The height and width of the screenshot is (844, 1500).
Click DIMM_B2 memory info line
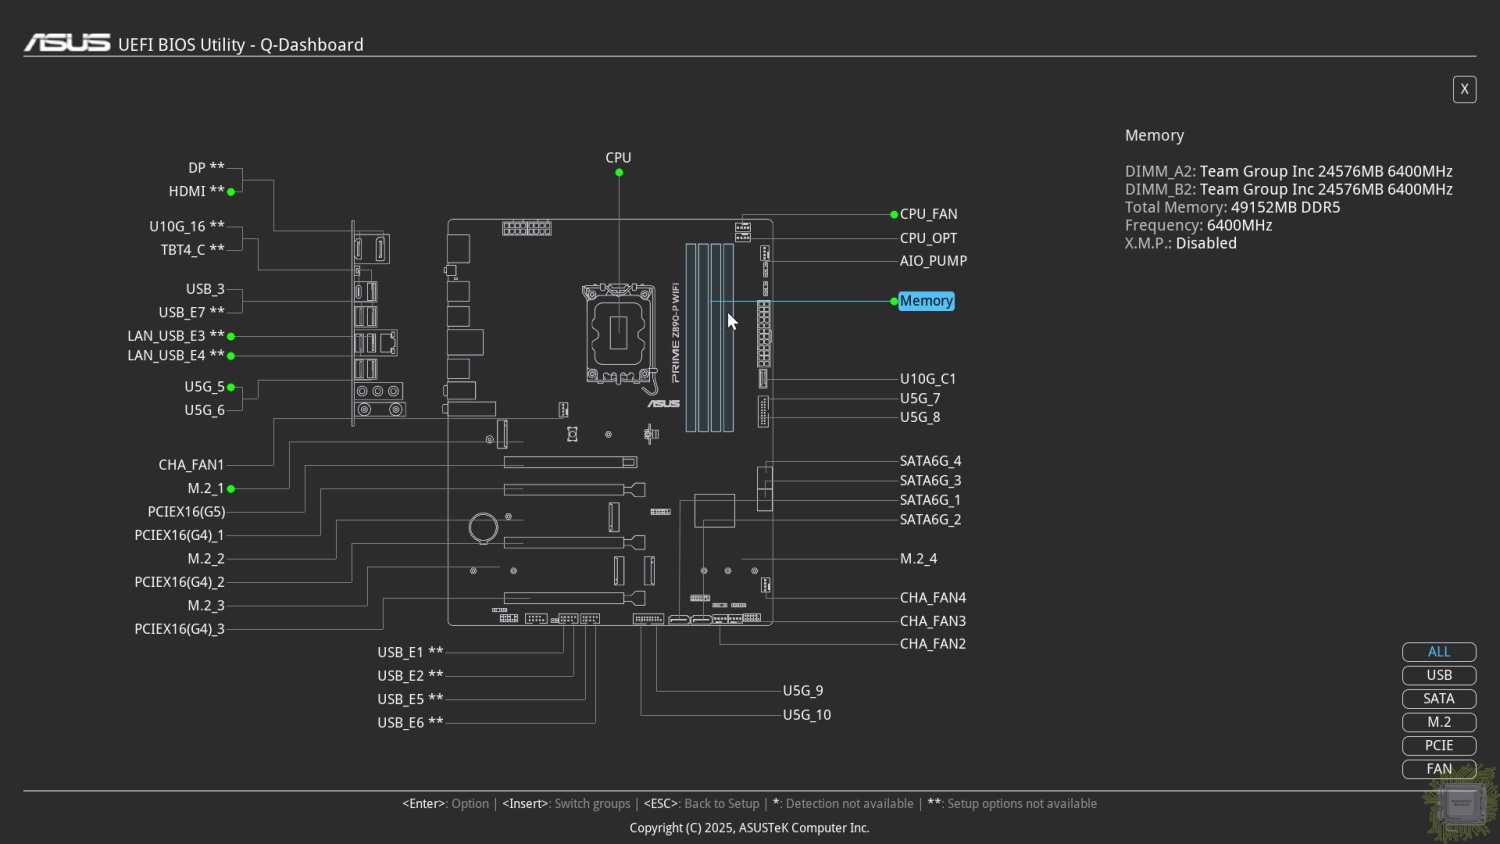[1288, 190]
